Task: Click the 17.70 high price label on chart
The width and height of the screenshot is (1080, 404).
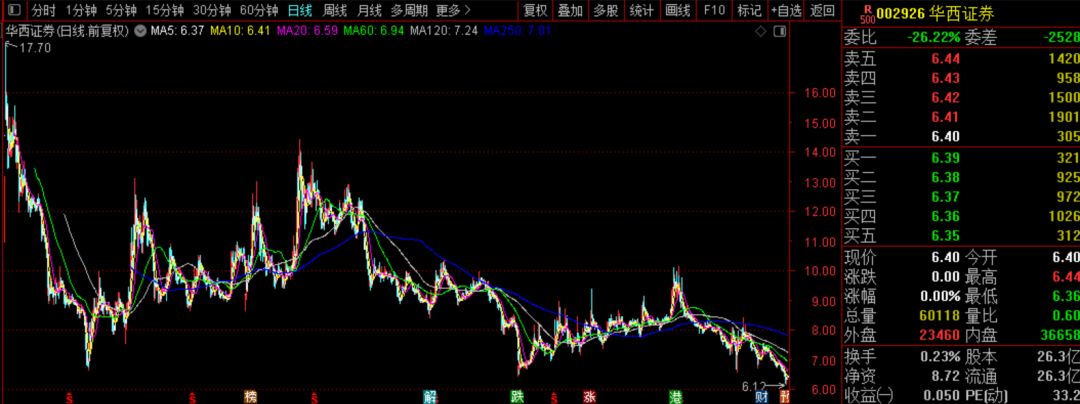Action: point(35,47)
